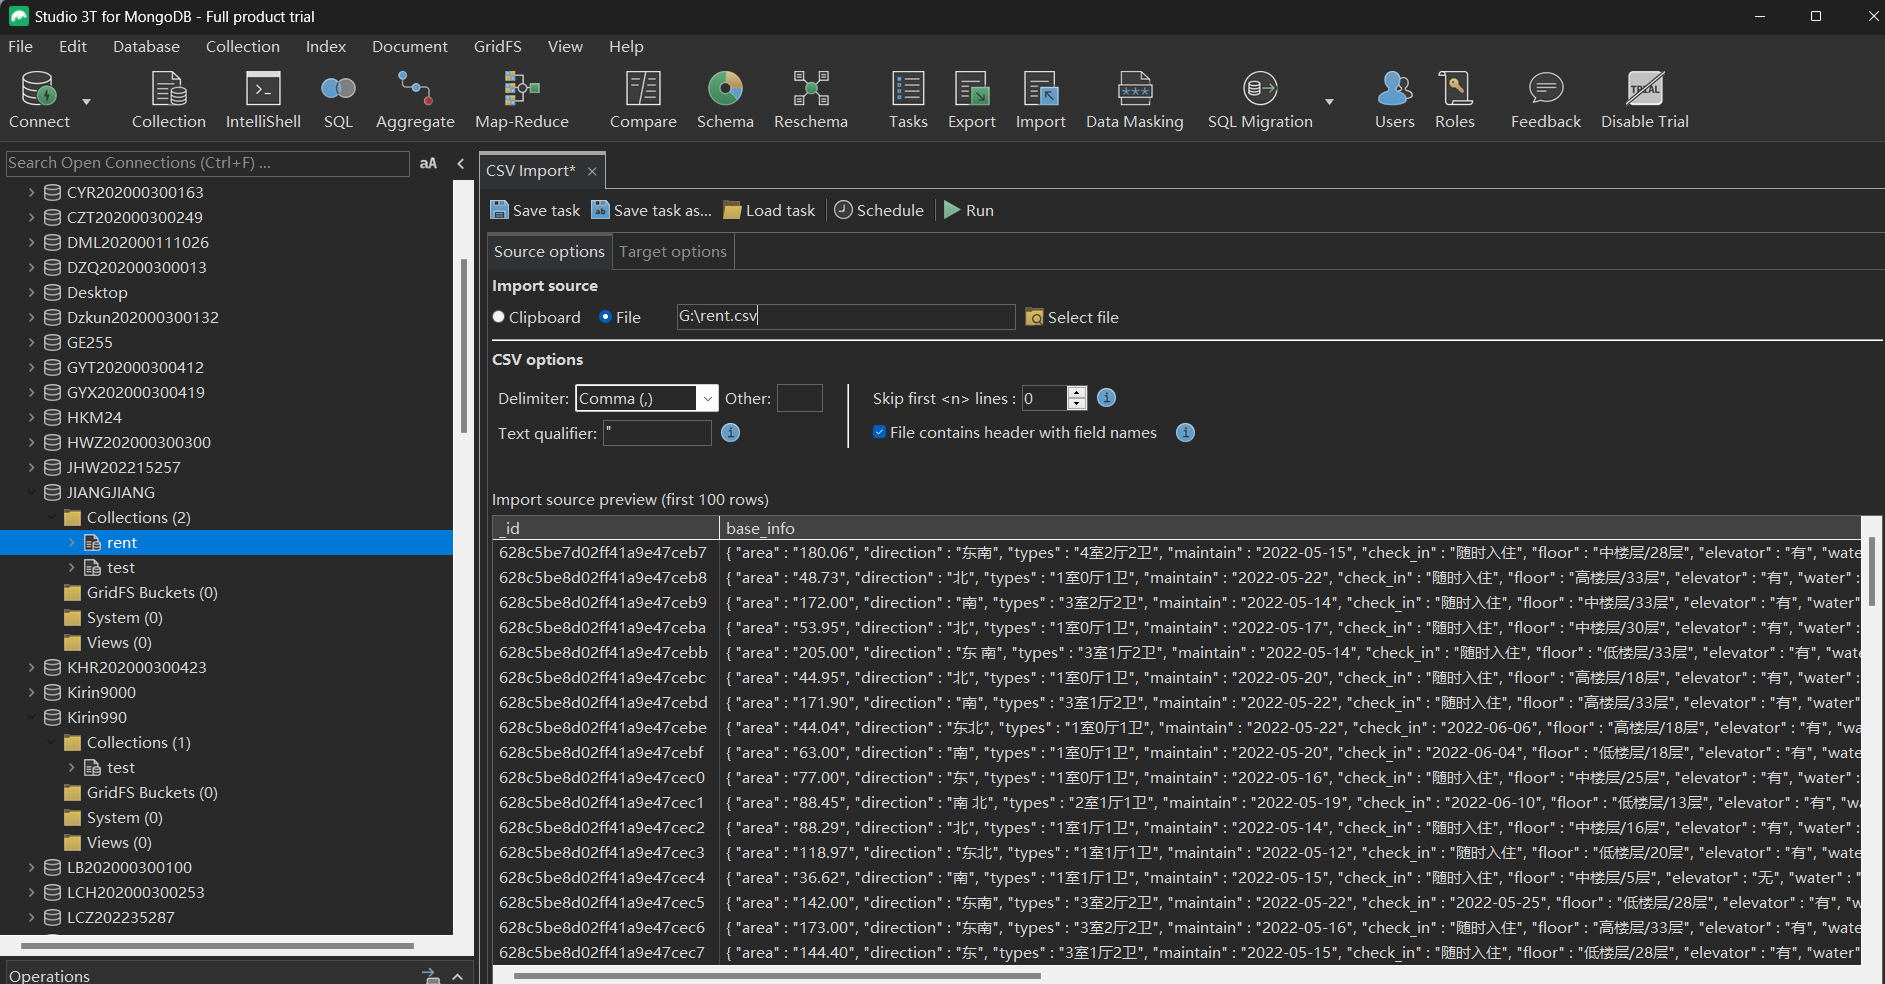
Task: Sort by the base_info column header
Action: click(x=1290, y=528)
